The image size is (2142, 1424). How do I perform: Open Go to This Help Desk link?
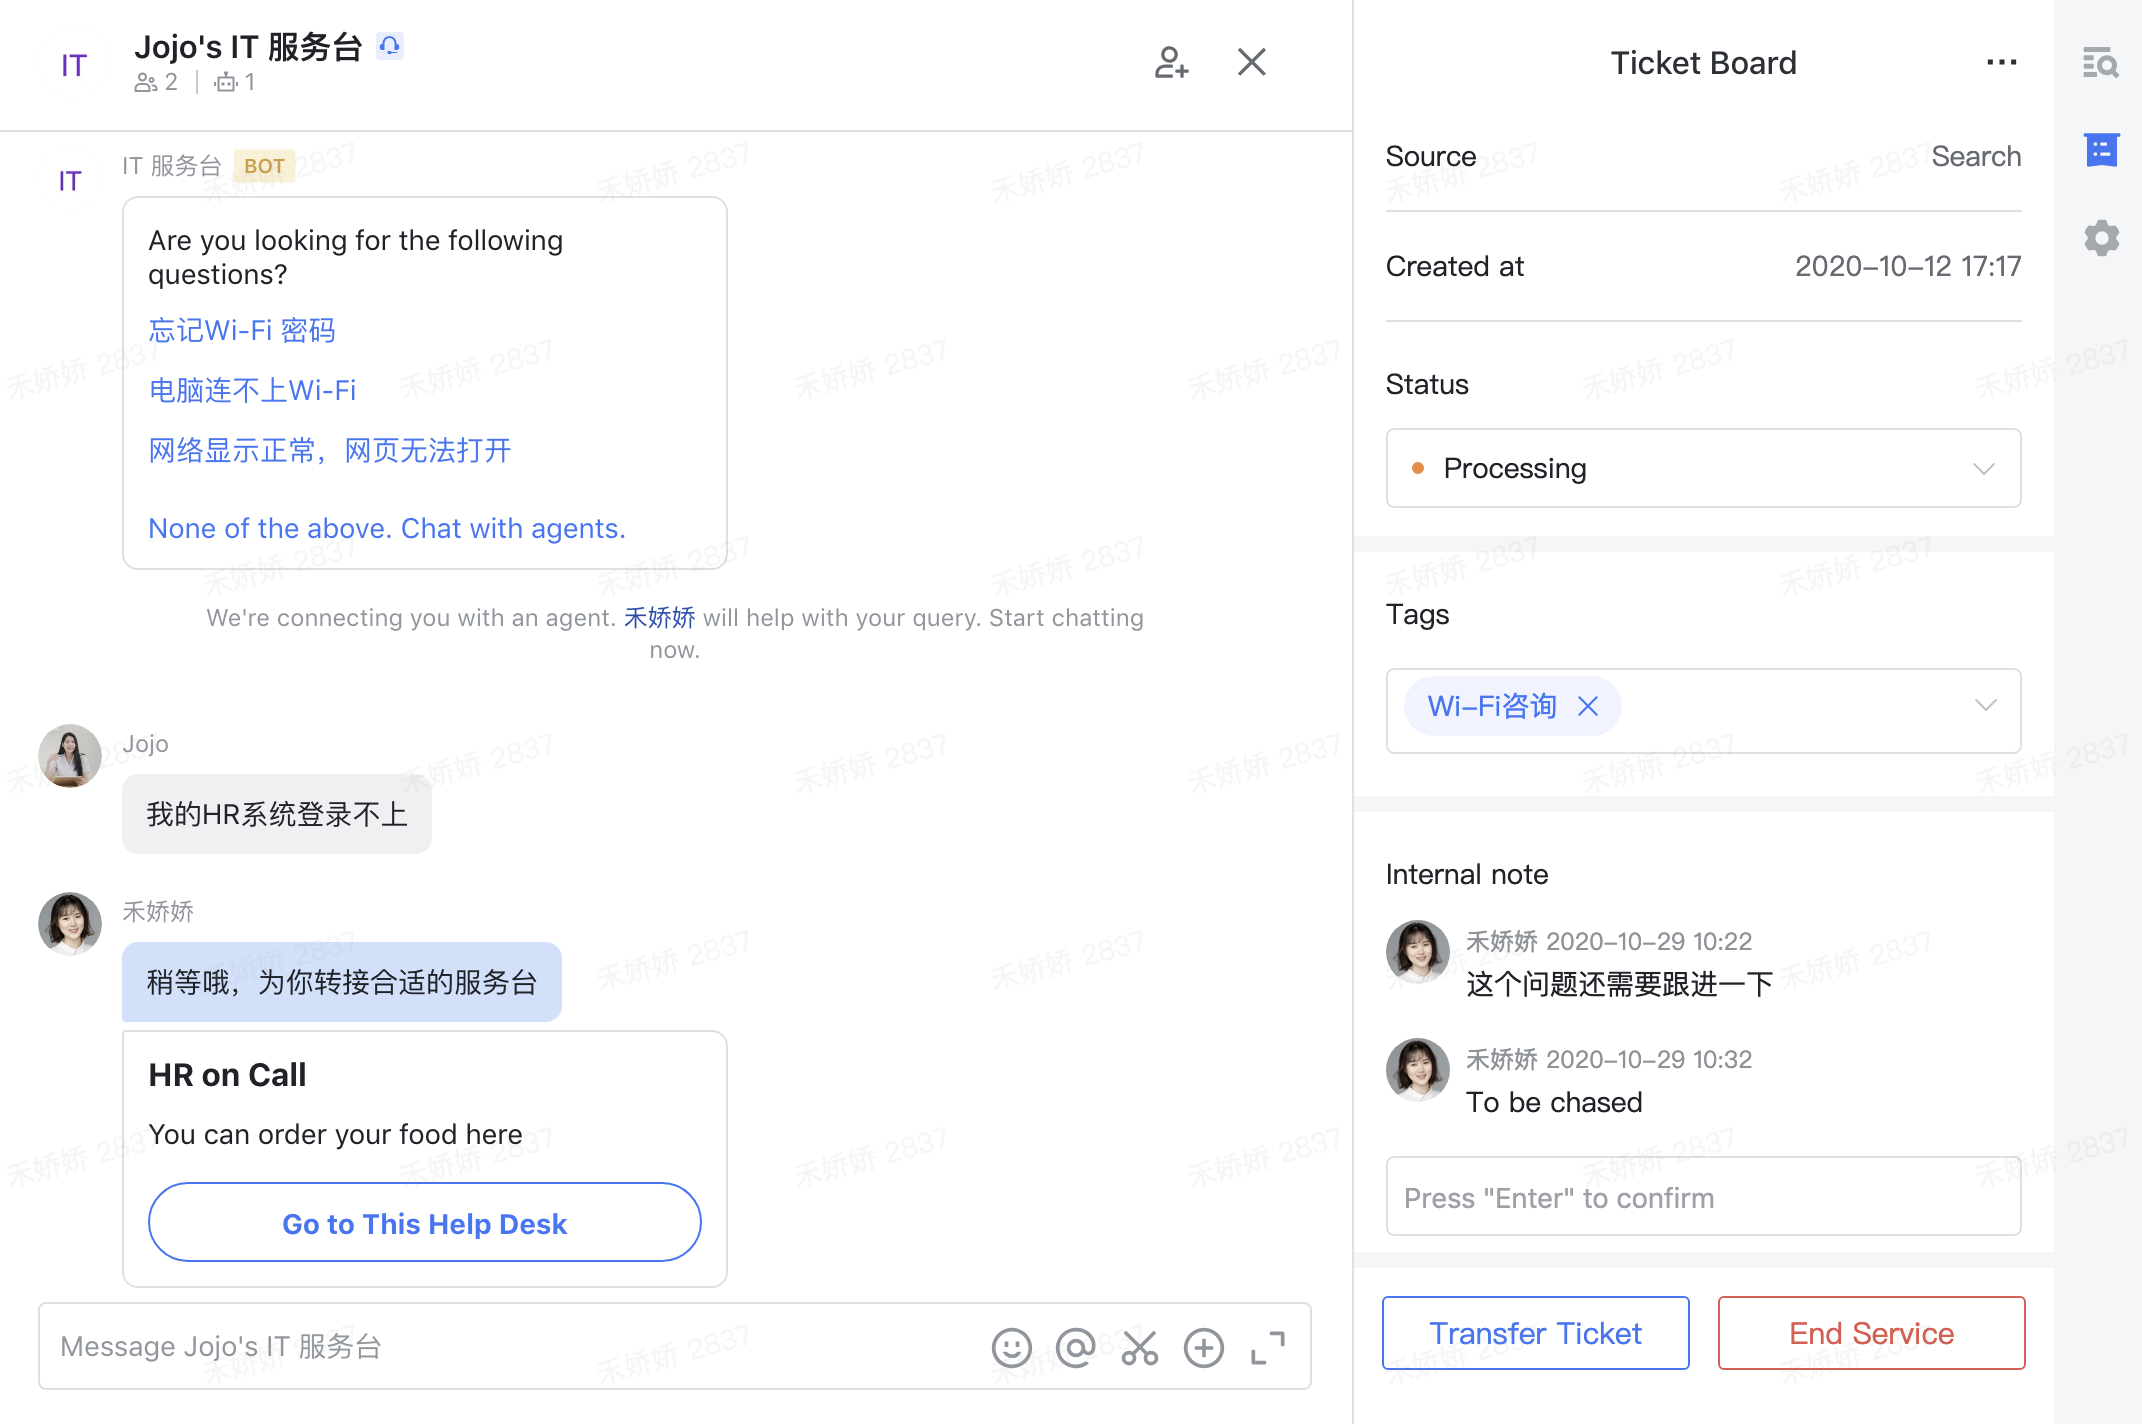(x=424, y=1222)
